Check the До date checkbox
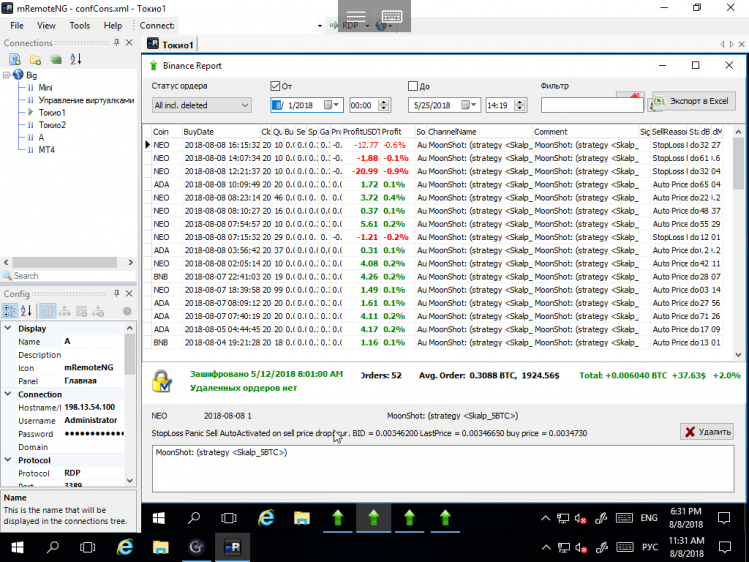This screenshot has width=749, height=562. [x=413, y=86]
